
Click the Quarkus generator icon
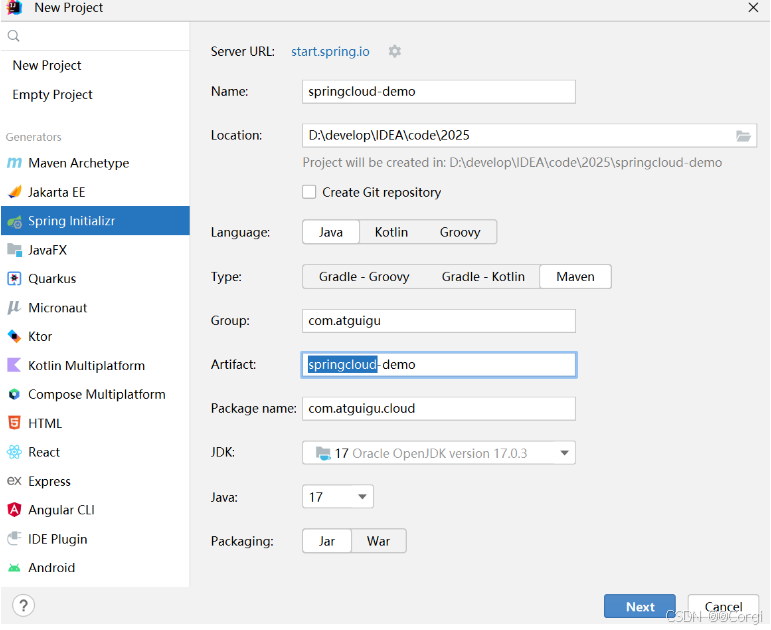tap(14, 279)
